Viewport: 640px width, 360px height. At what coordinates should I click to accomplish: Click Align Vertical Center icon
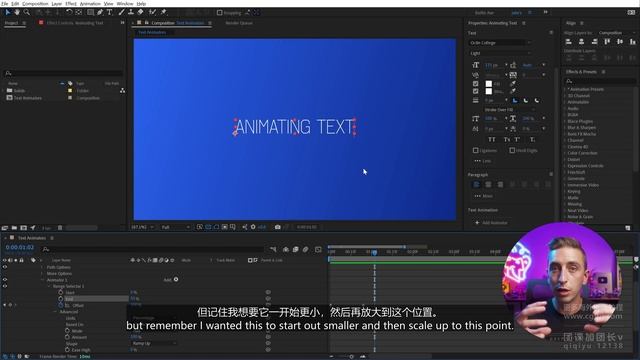(x=620, y=42)
